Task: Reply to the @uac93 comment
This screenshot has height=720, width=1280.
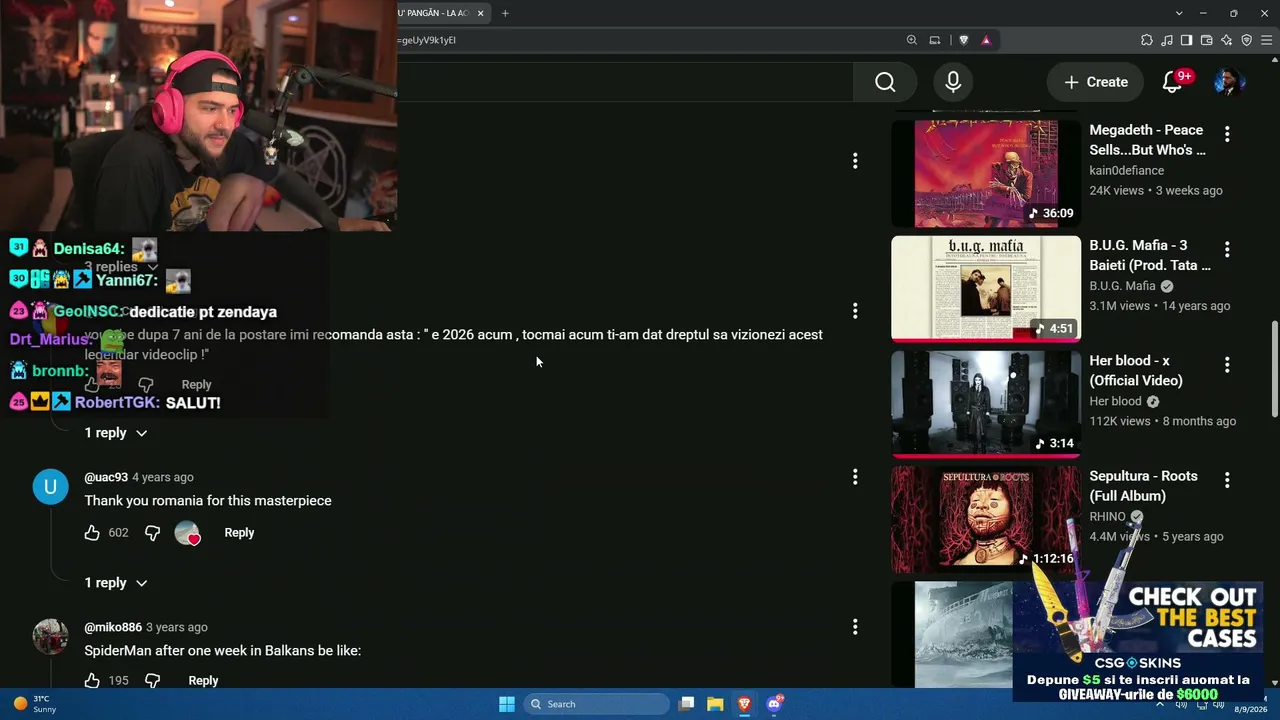Action: point(239,533)
